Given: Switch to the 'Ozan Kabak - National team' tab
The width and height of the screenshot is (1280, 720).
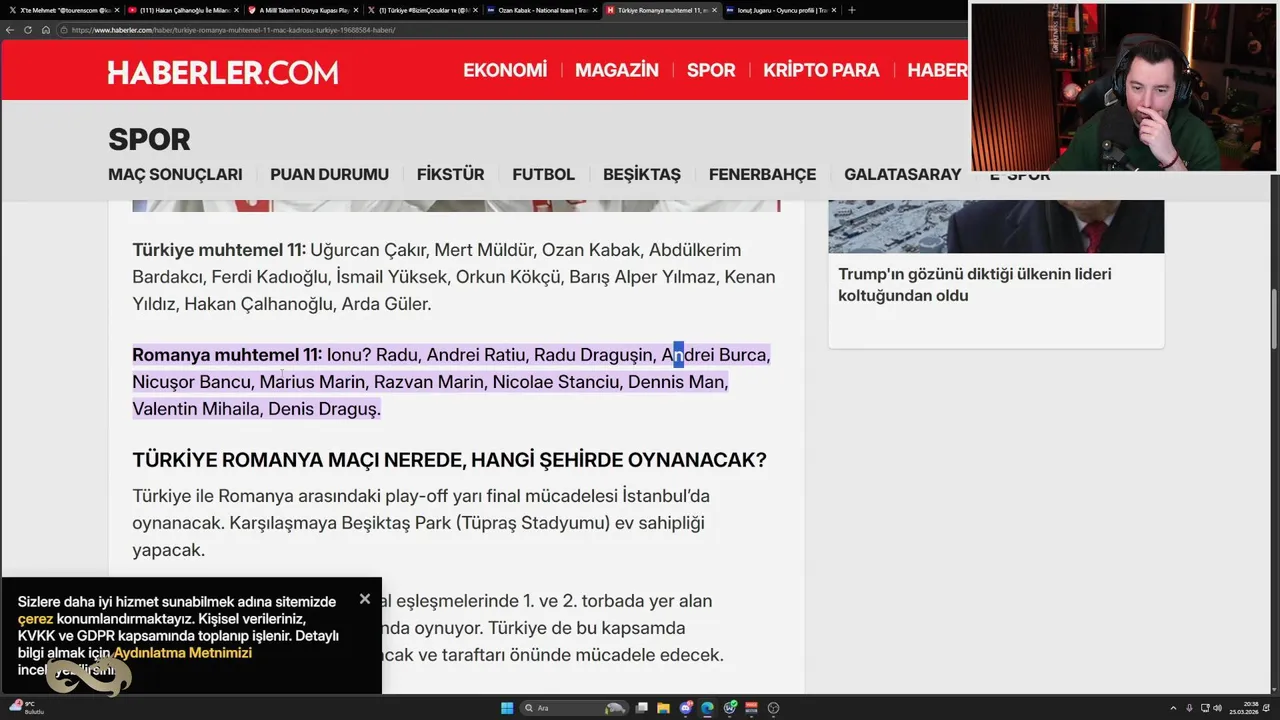Looking at the screenshot, I should pyautogui.click(x=540, y=10).
